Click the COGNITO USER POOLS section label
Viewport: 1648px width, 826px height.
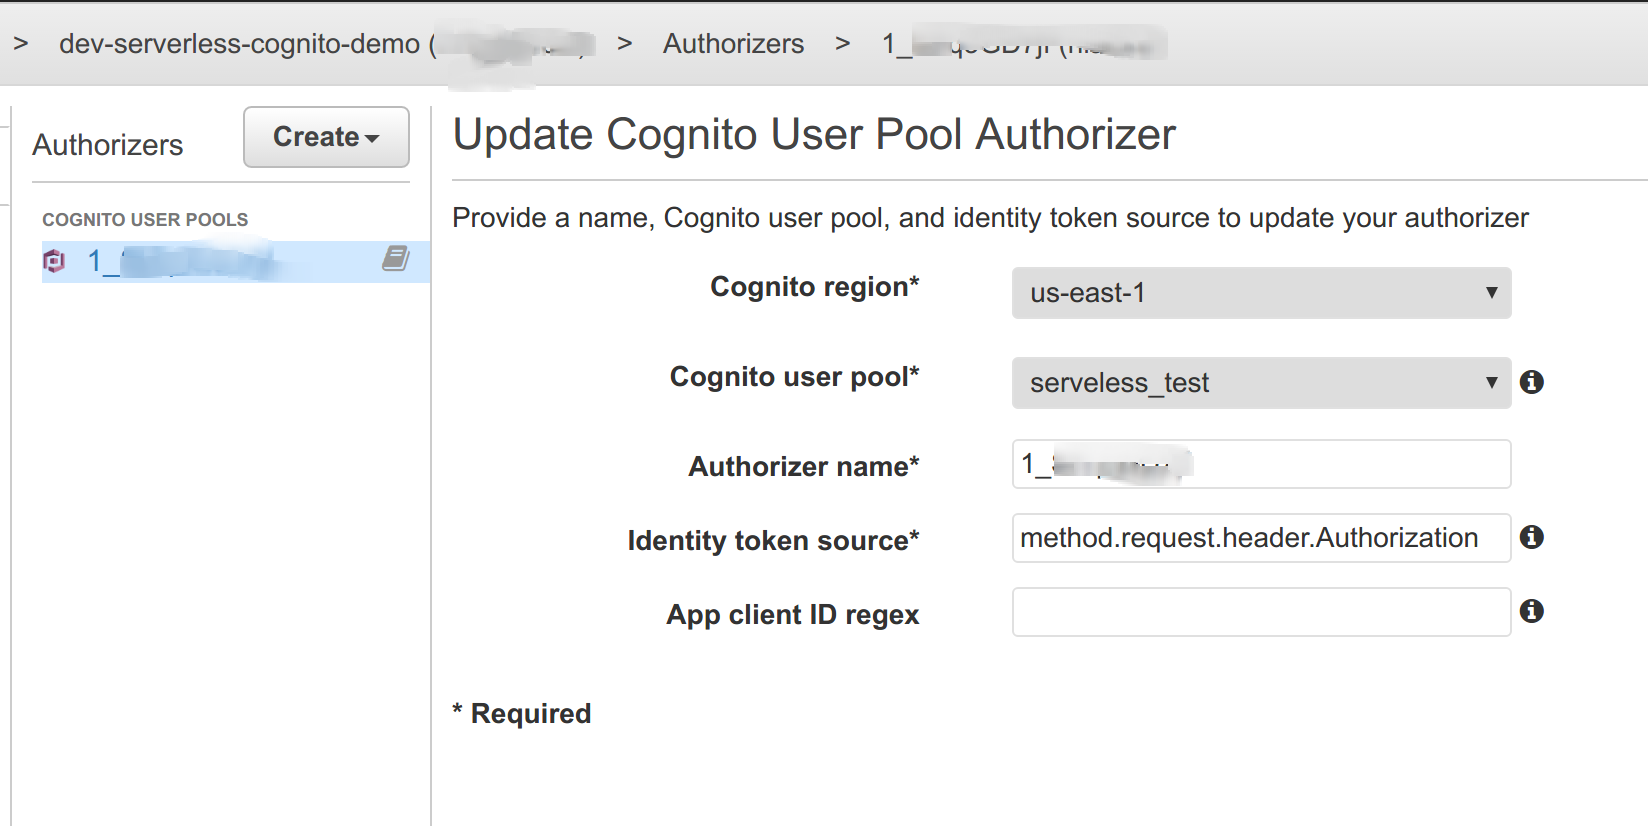tap(145, 220)
